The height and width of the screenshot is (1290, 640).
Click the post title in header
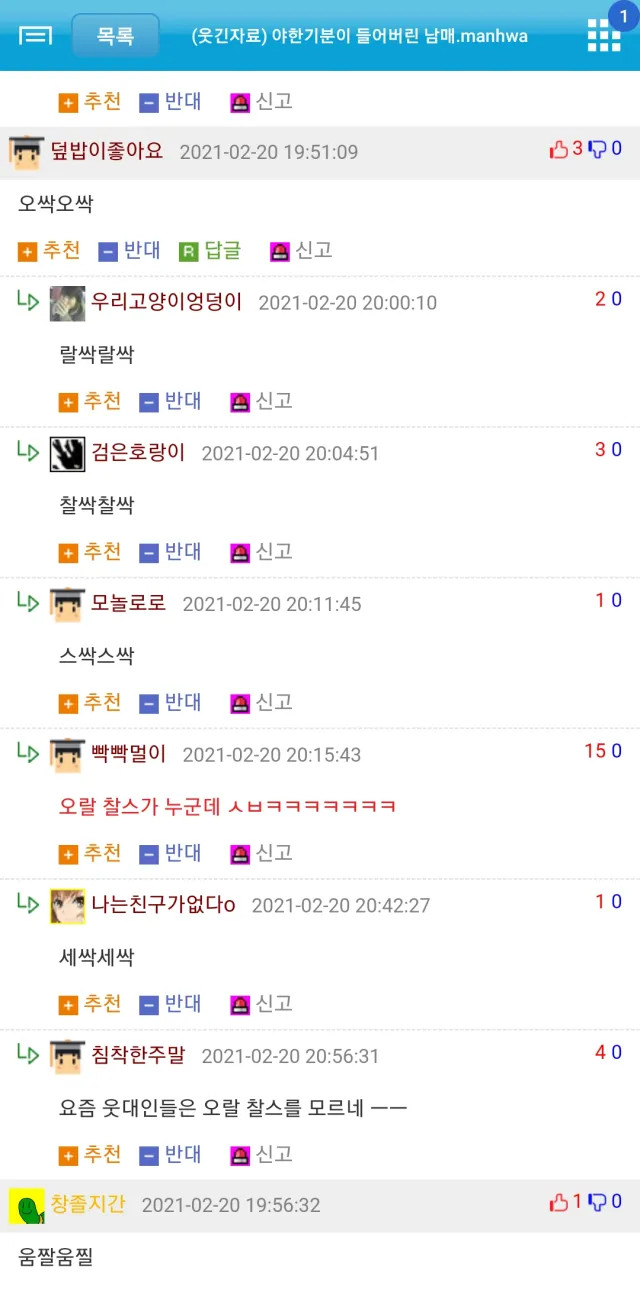click(x=360, y=36)
